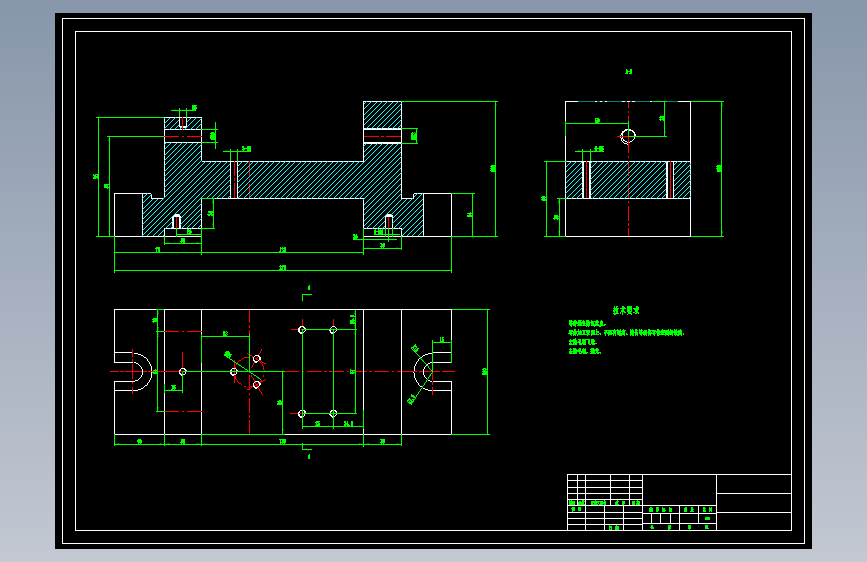Select the small blind hole at bottom-right of front section
Image resolution: width=867 pixels, height=562 pixels.
389,221
